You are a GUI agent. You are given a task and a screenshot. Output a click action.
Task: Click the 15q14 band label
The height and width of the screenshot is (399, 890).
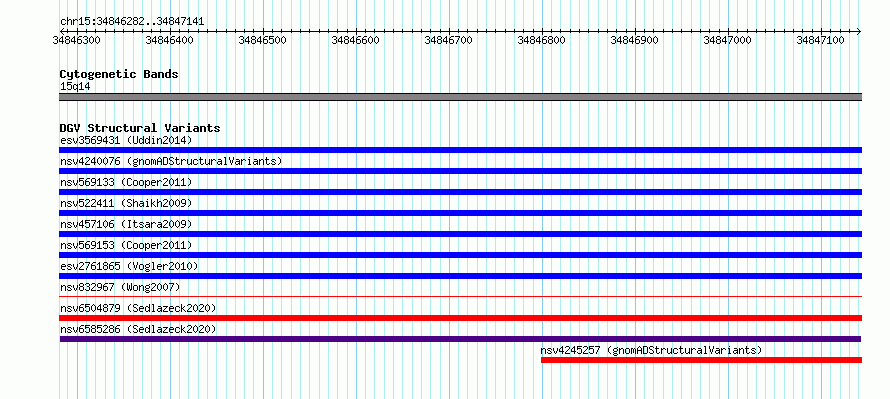click(75, 86)
